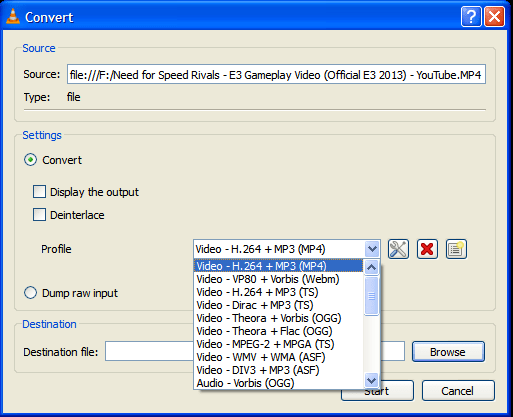Enable the Deinterlace checkbox

coord(39,215)
